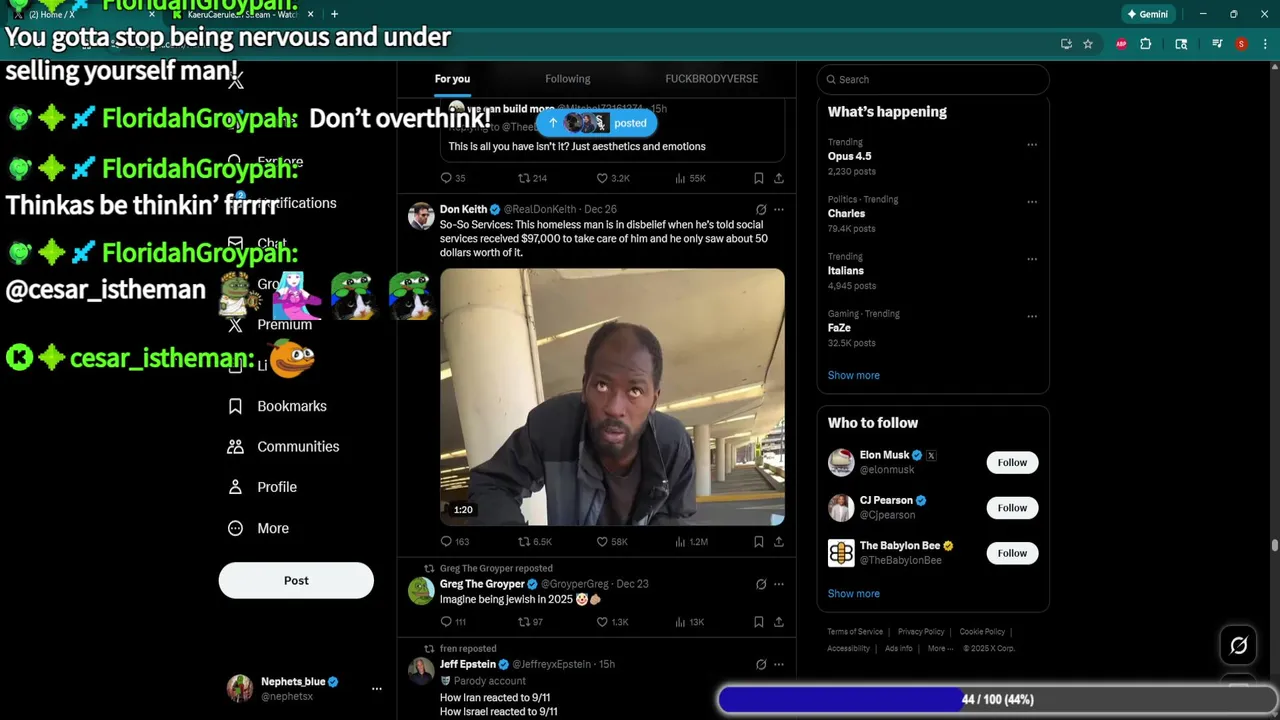The height and width of the screenshot is (720, 1280).
Task: Open Gemini in Chrome
Action: (x=1147, y=14)
